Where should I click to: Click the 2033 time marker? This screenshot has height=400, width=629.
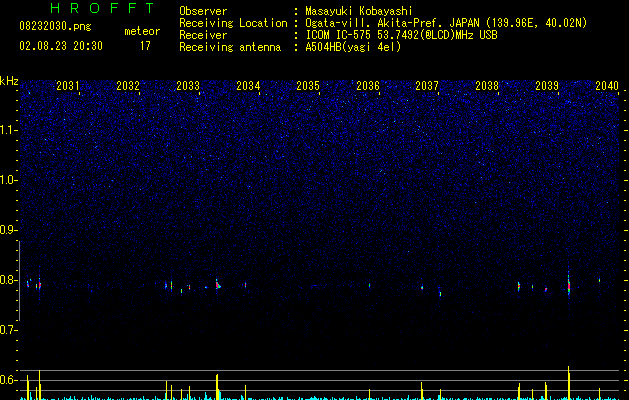pos(188,85)
